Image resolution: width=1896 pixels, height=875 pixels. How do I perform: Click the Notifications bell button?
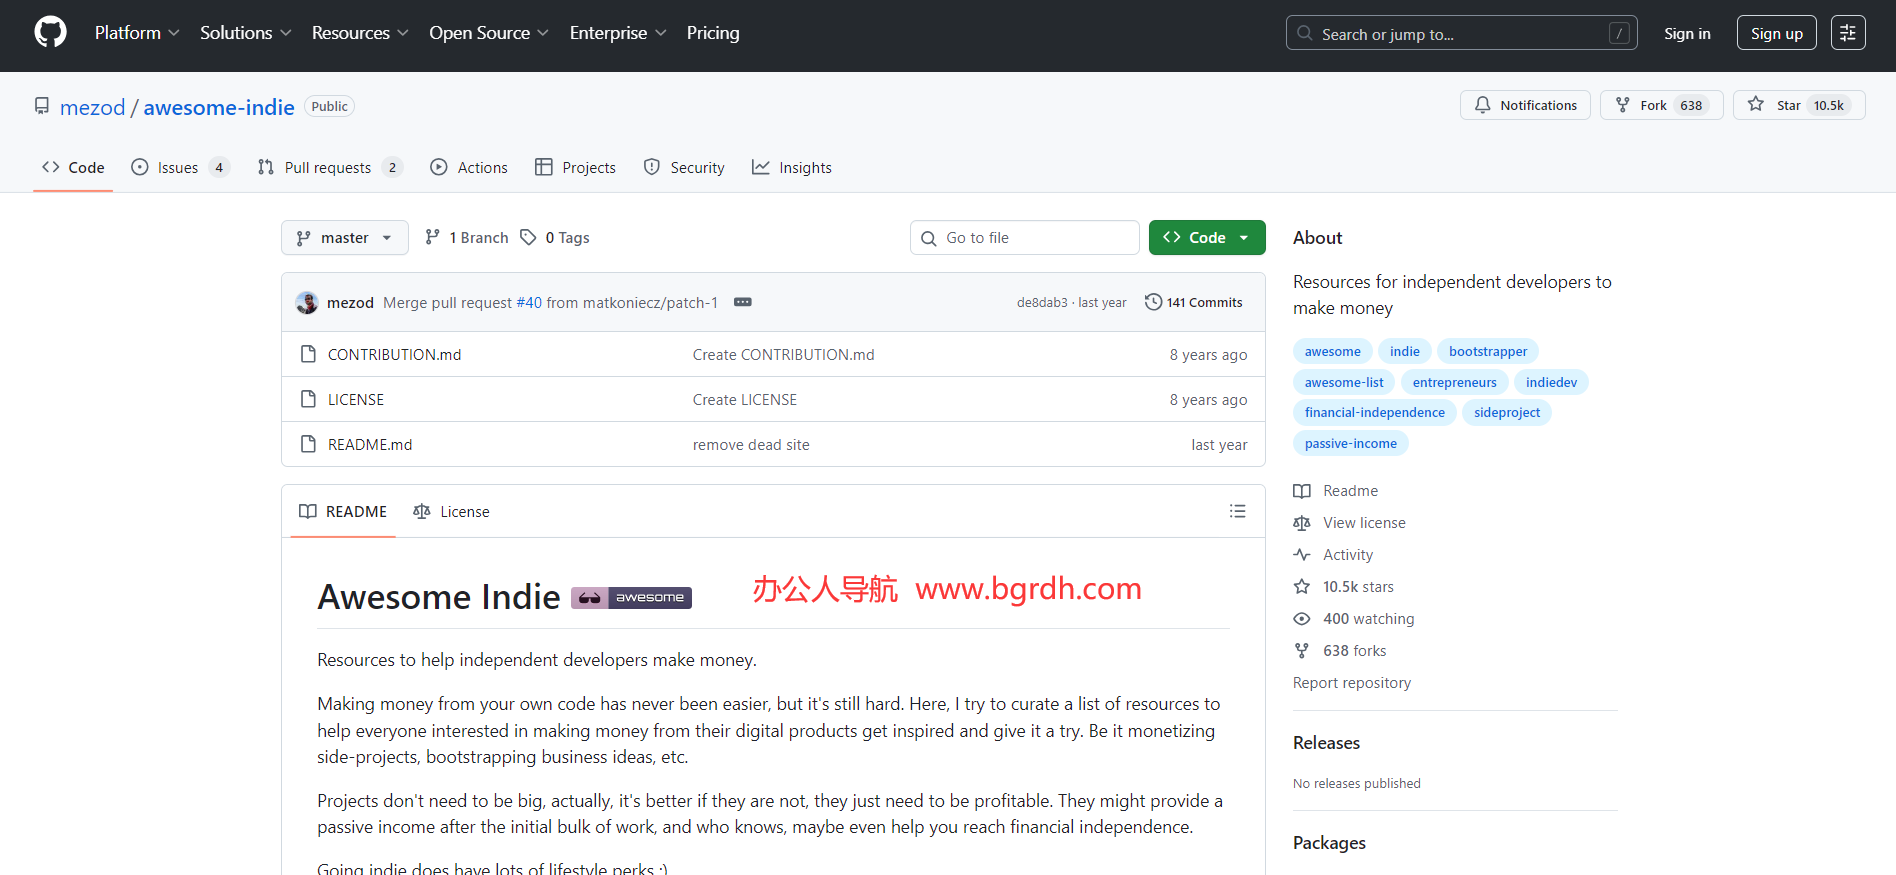(1525, 105)
